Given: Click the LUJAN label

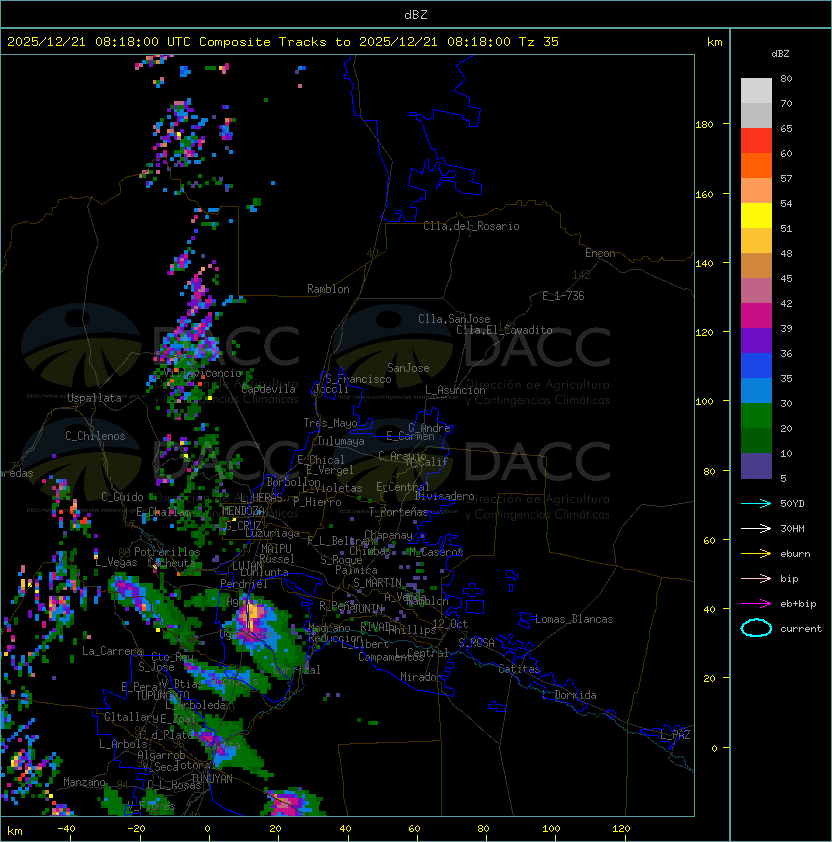Looking at the screenshot, I should (x=247, y=566).
